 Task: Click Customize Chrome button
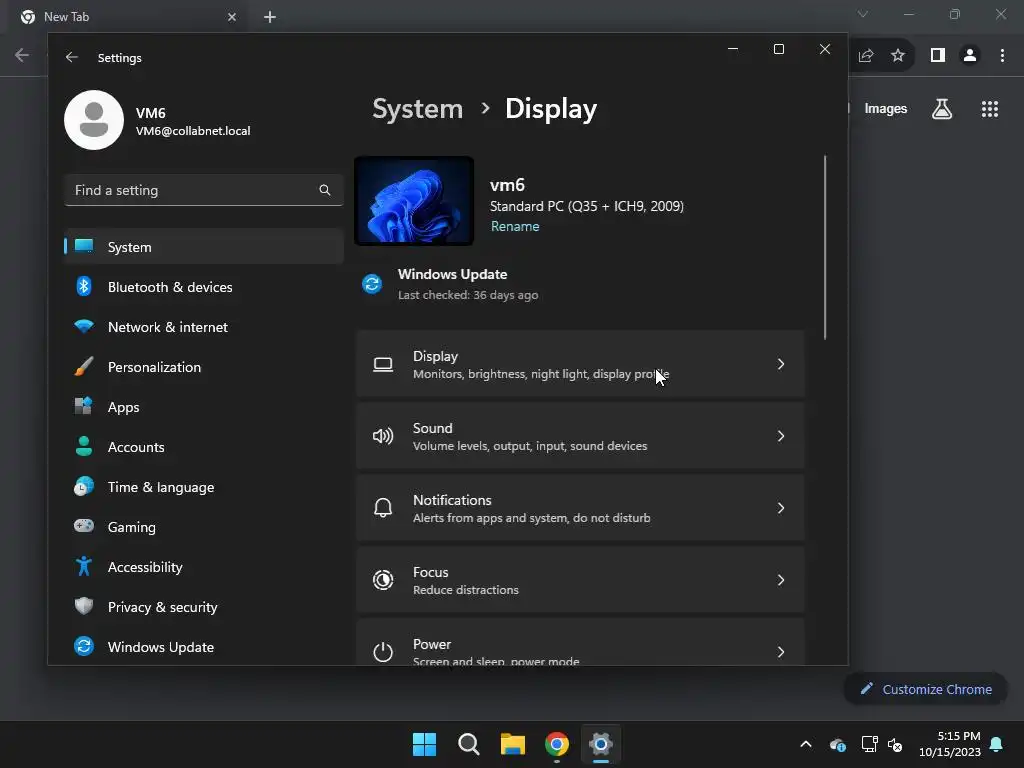click(x=926, y=689)
